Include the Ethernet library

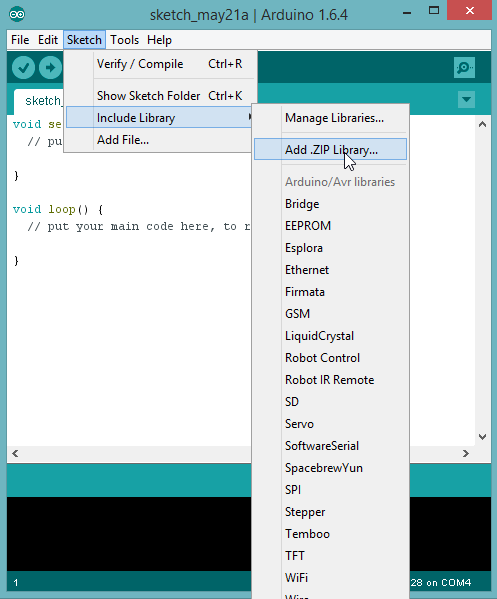tap(330, 270)
